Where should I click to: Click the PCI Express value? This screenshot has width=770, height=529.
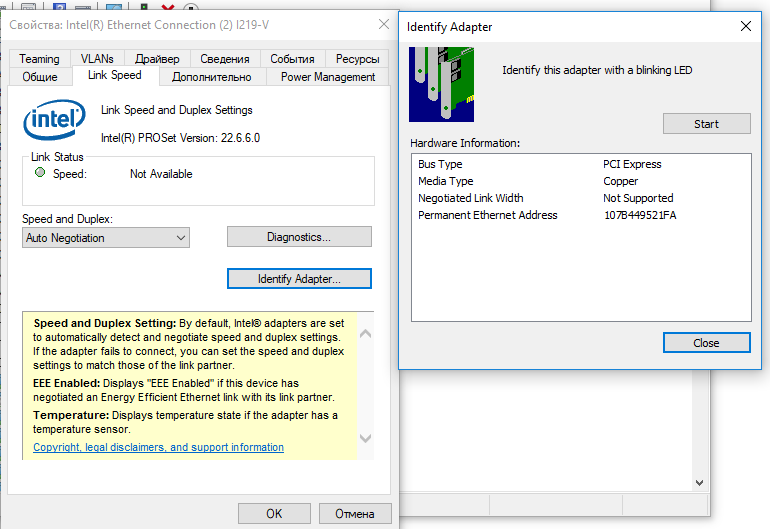(632, 164)
